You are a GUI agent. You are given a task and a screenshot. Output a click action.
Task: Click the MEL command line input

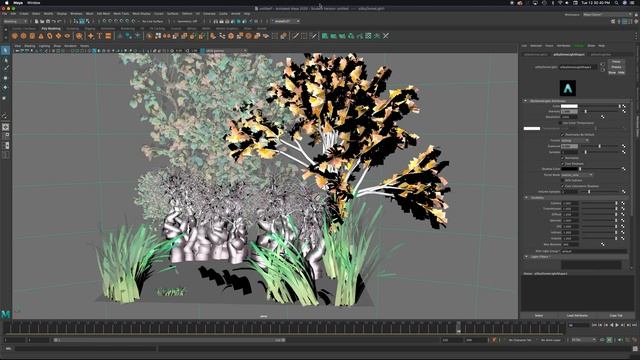tap(86, 349)
